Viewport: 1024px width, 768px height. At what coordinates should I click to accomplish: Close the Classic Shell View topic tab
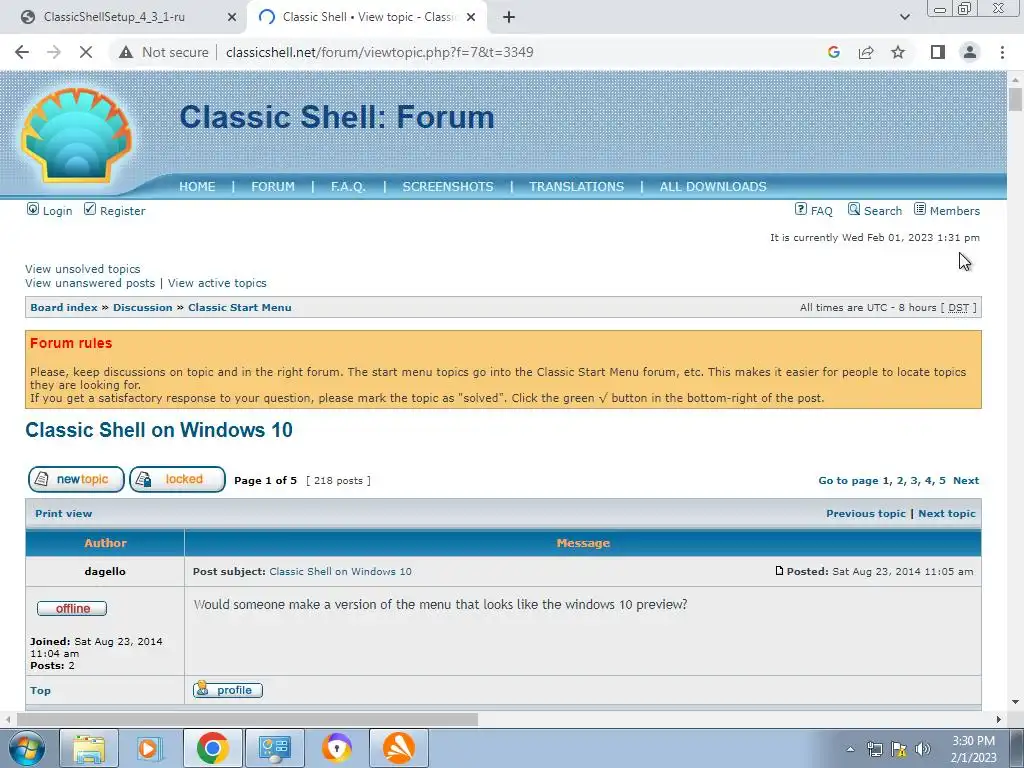click(x=471, y=17)
